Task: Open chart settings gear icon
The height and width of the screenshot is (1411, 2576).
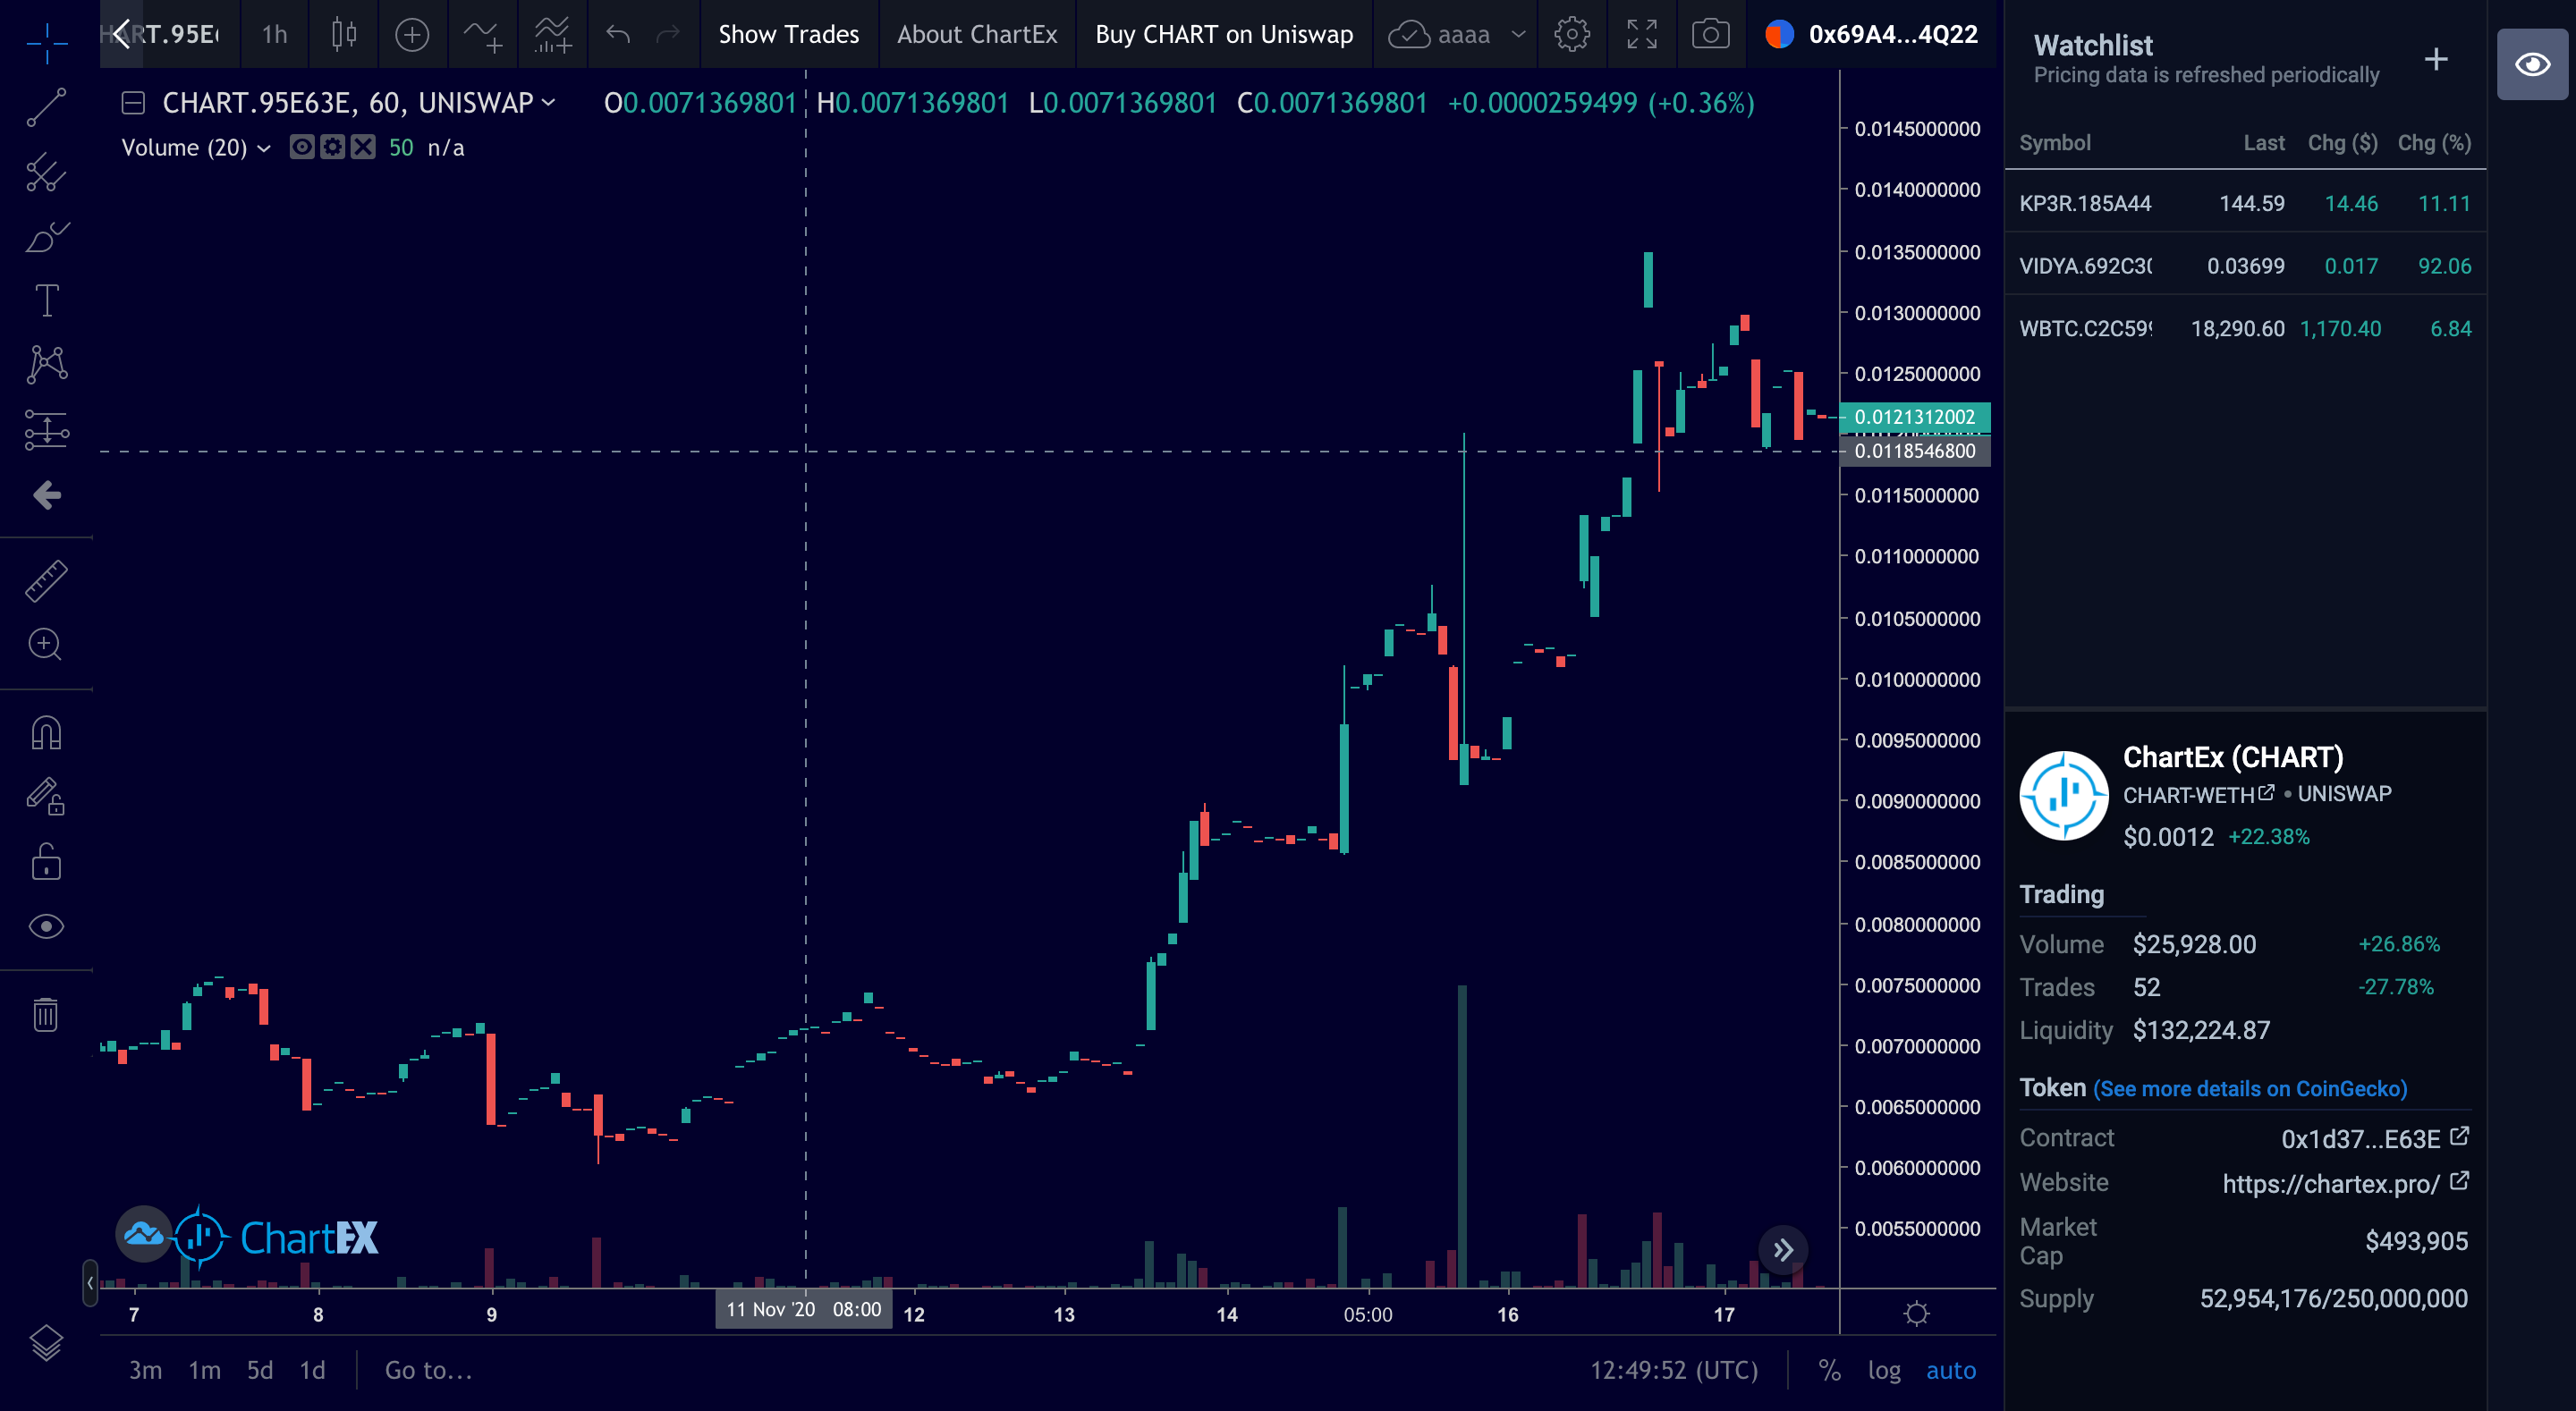Action: [1571, 35]
